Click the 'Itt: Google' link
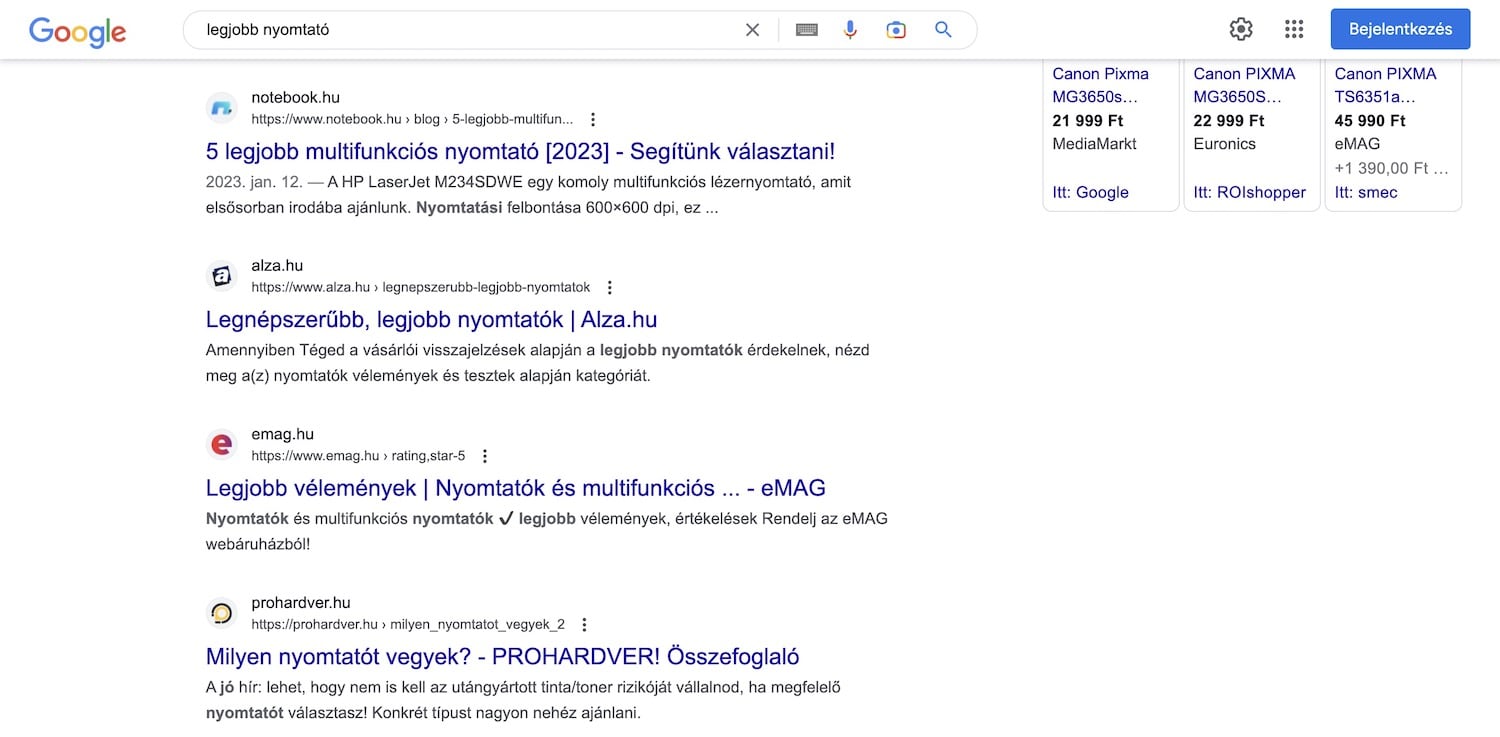This screenshot has height=737, width=1500. pos(1090,192)
